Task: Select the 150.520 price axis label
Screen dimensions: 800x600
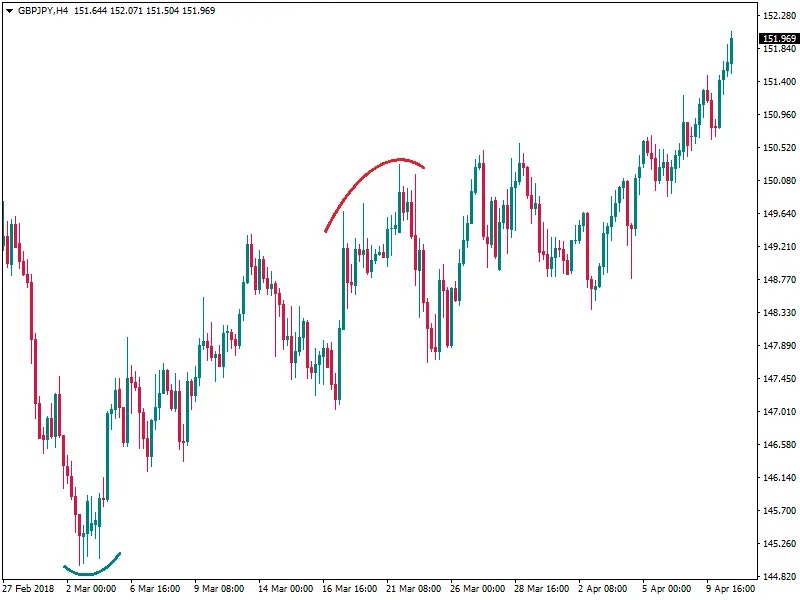Action: coord(779,148)
